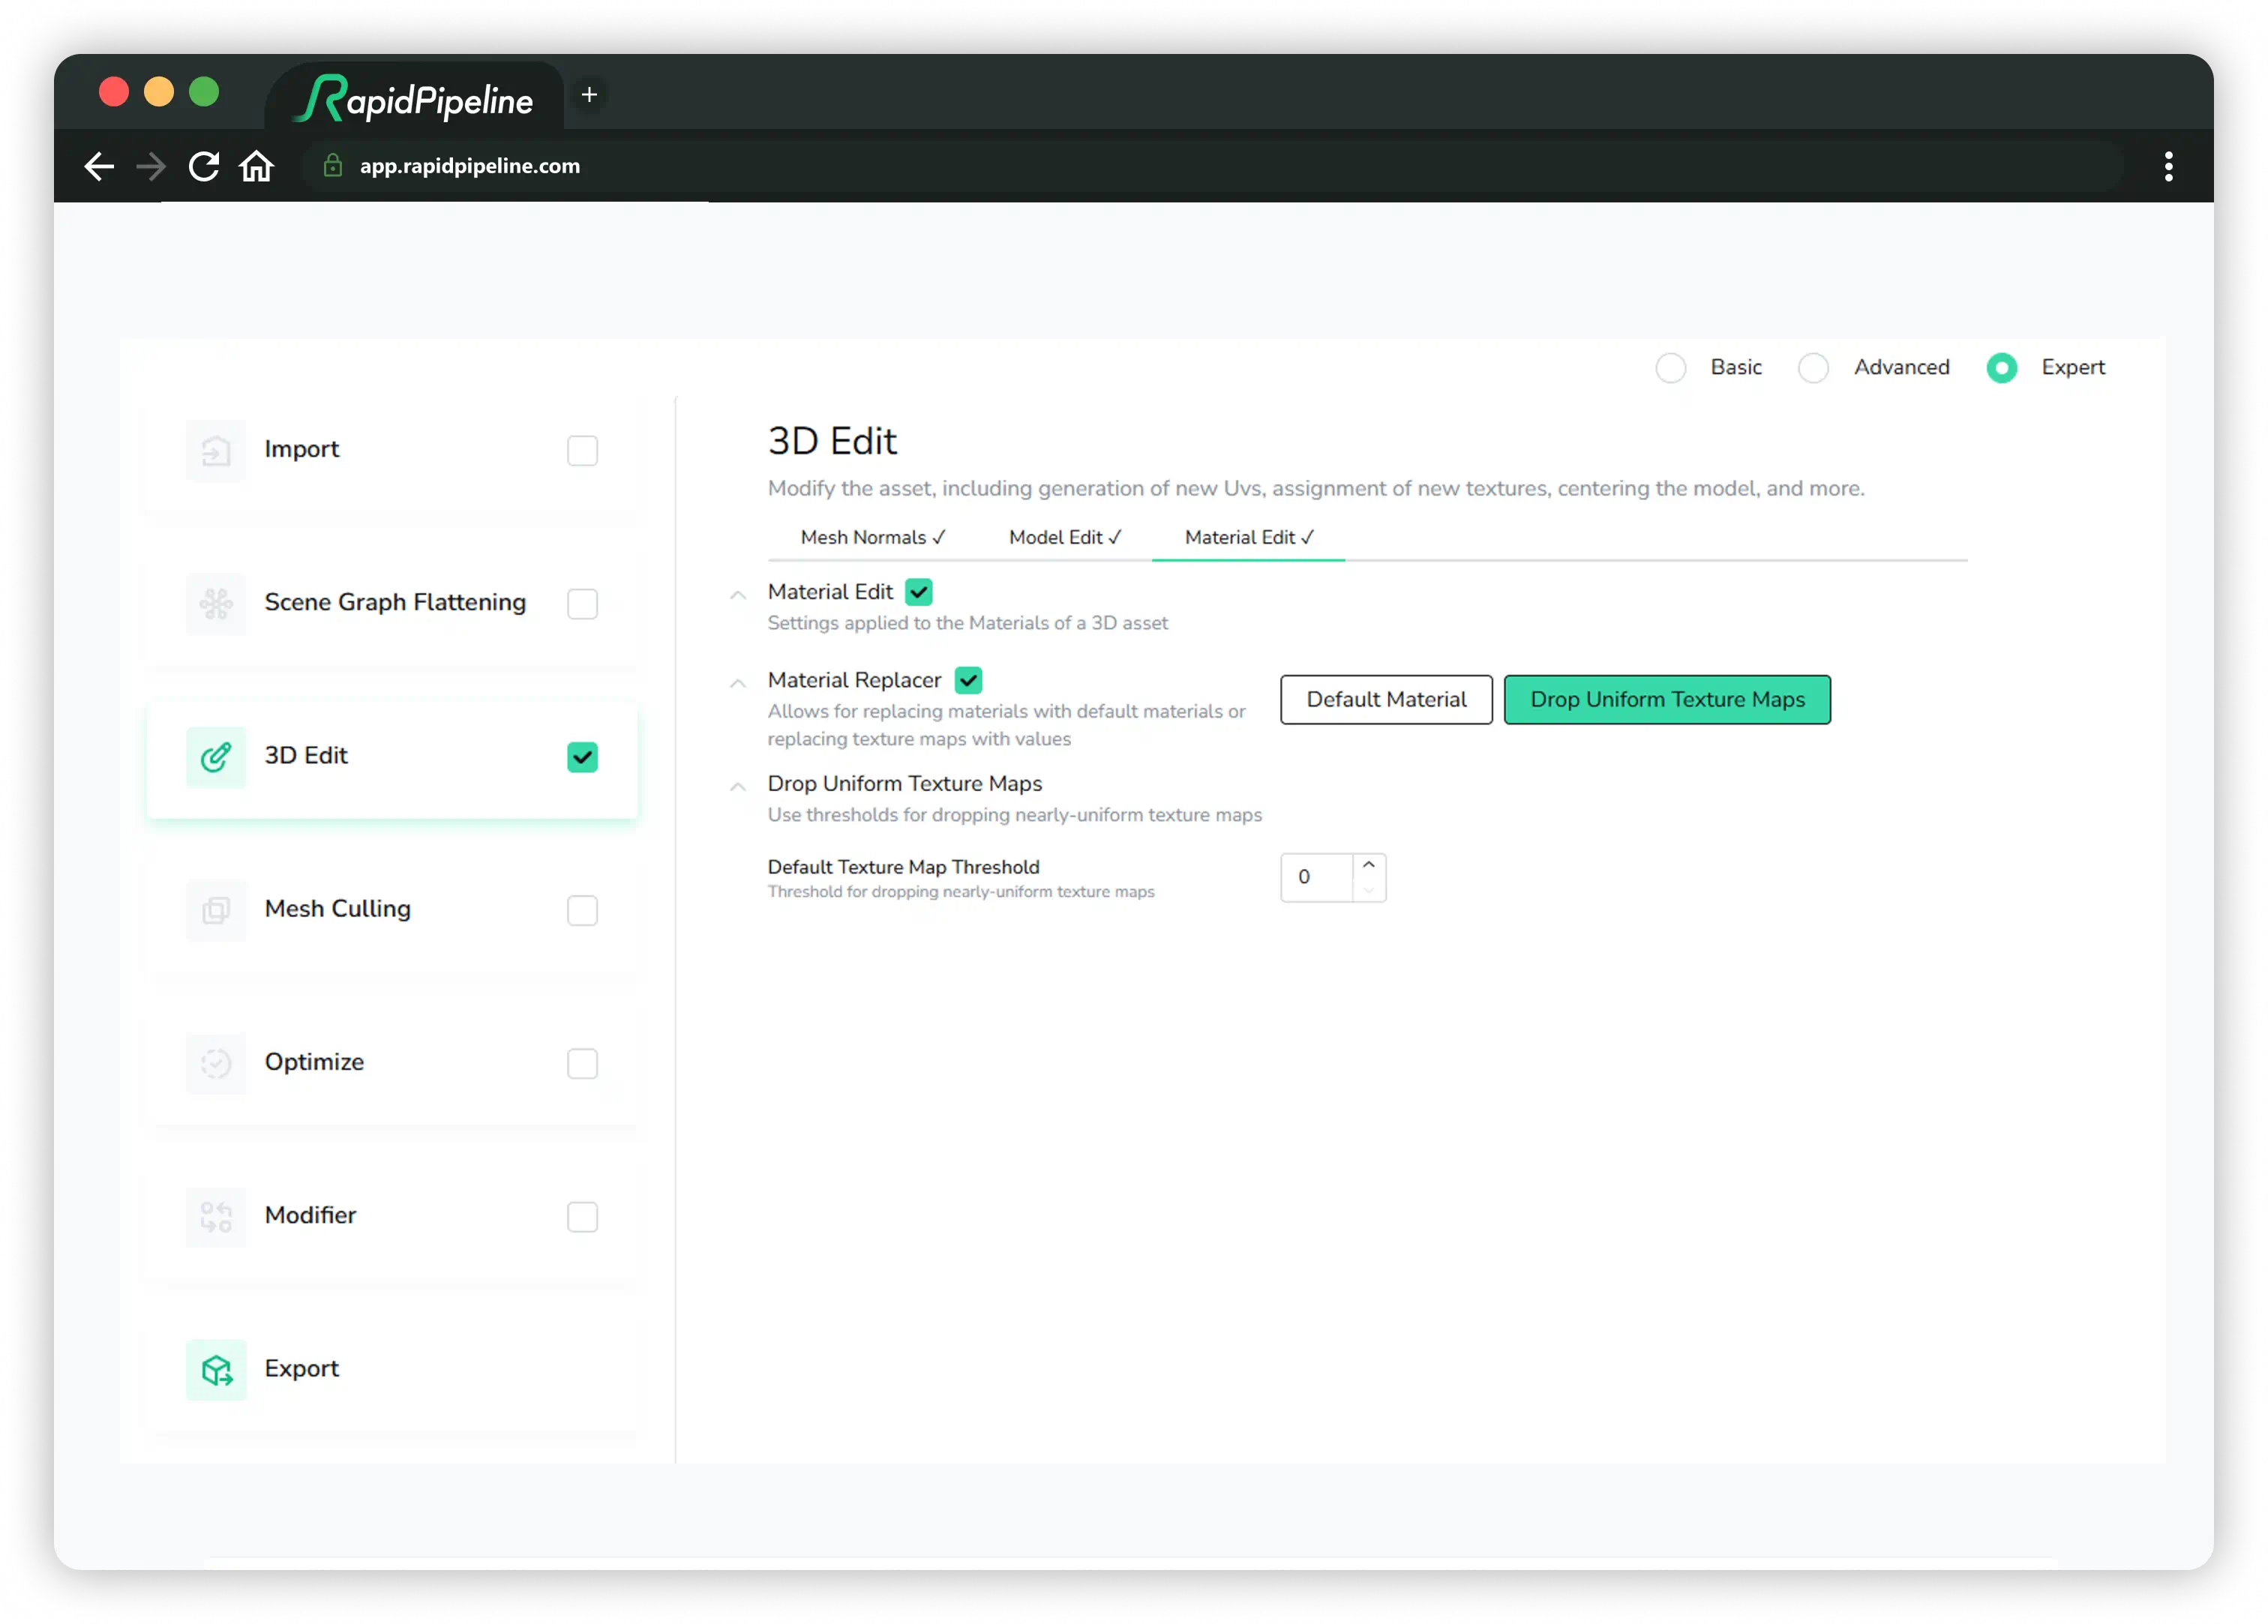
Task: Click the 3D Edit pencil icon
Action: coord(216,757)
